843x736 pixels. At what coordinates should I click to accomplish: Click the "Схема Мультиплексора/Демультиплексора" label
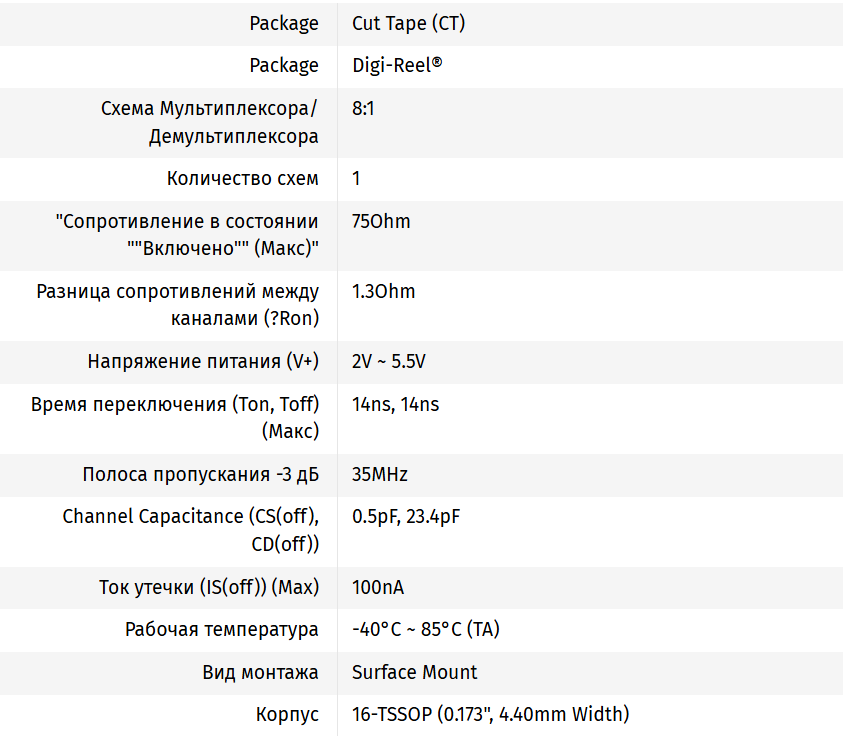[x=210, y=122]
